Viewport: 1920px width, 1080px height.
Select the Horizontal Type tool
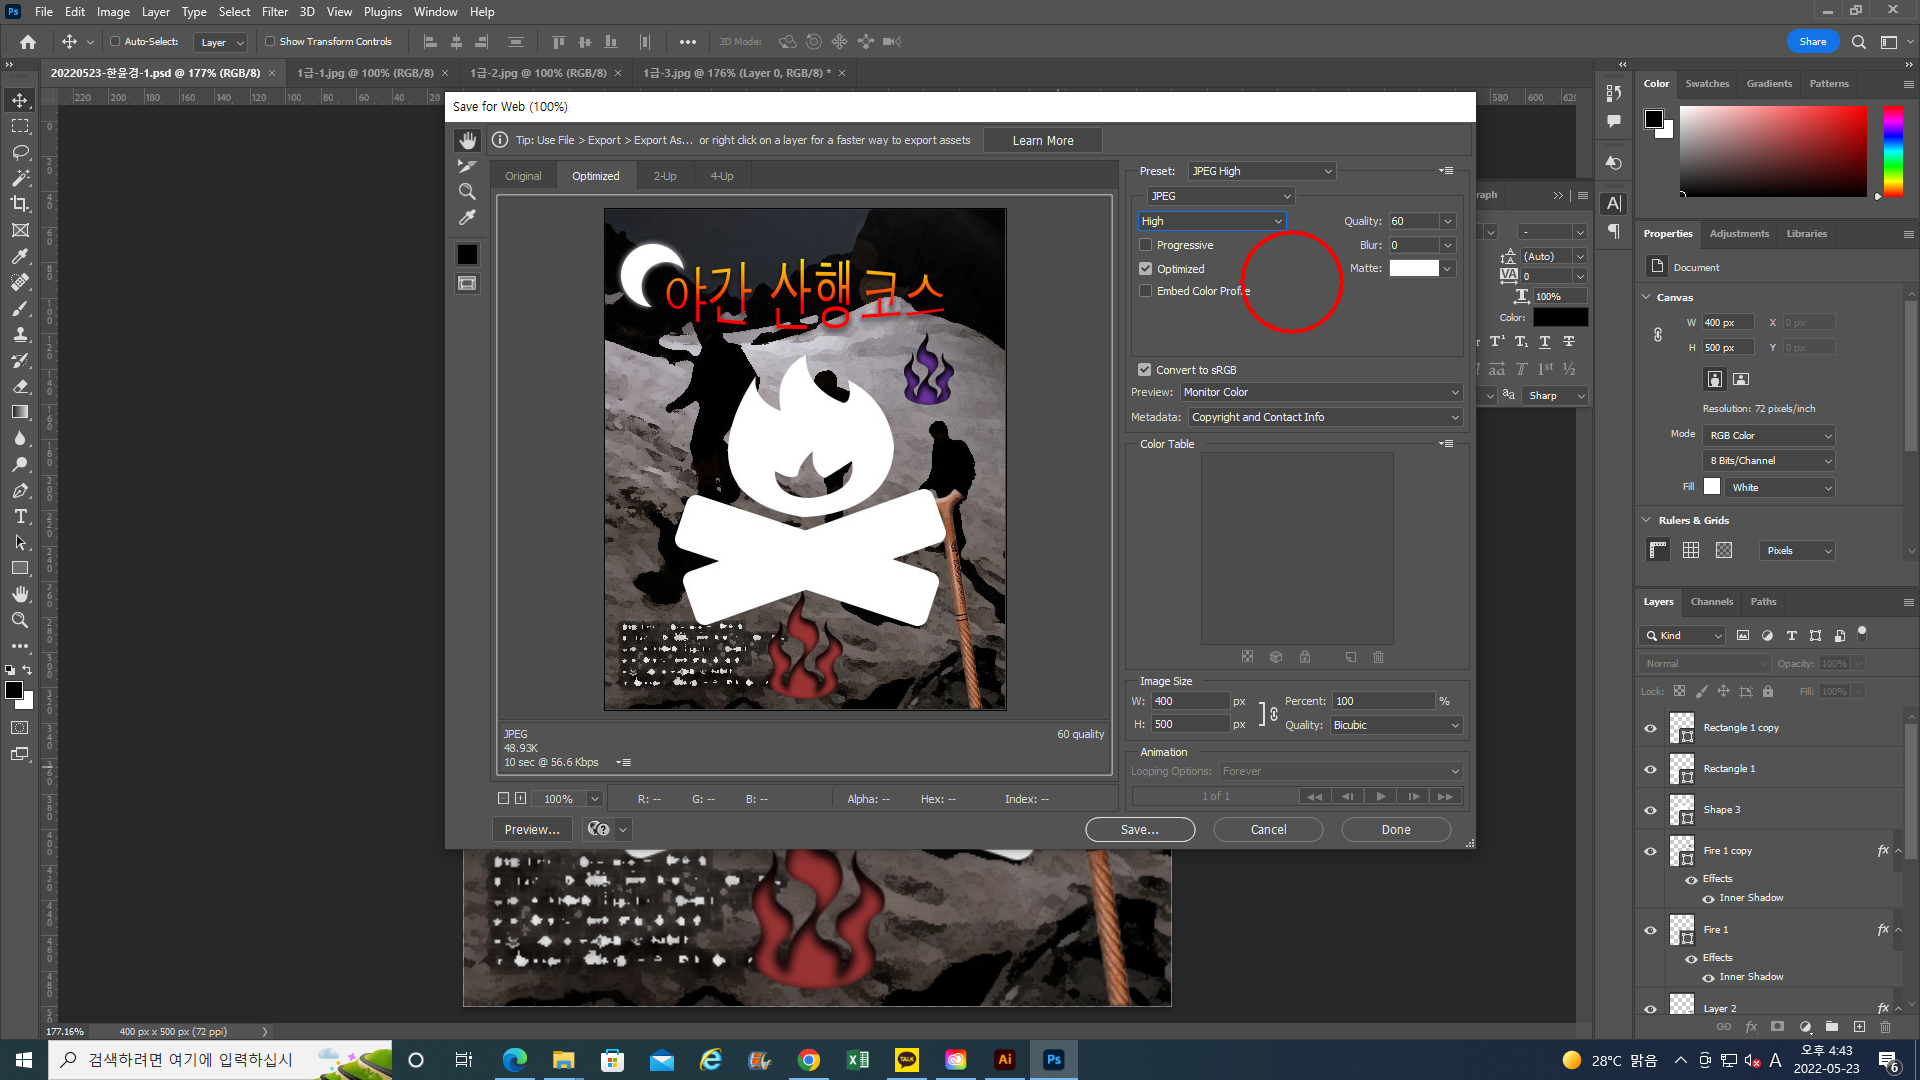20,516
